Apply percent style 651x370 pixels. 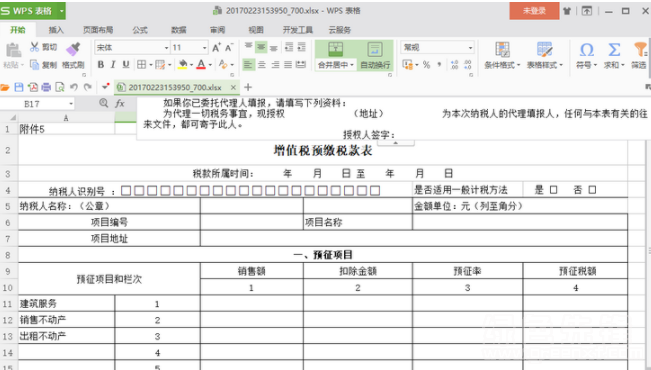click(426, 65)
